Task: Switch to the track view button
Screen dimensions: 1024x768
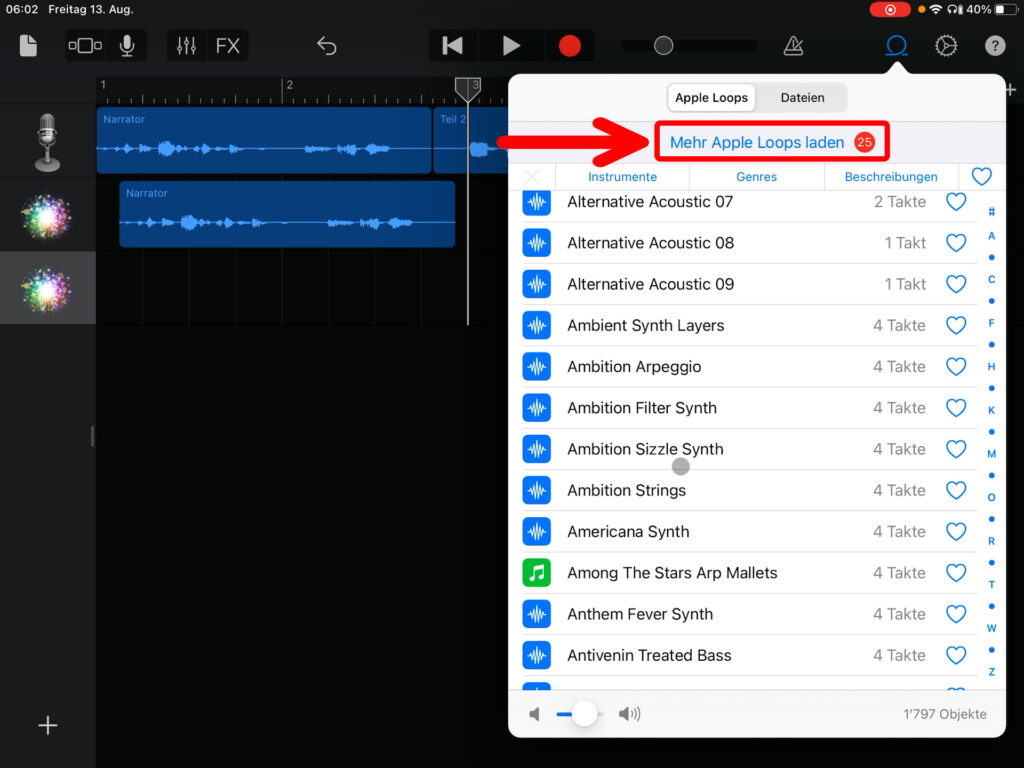Action: tap(85, 46)
